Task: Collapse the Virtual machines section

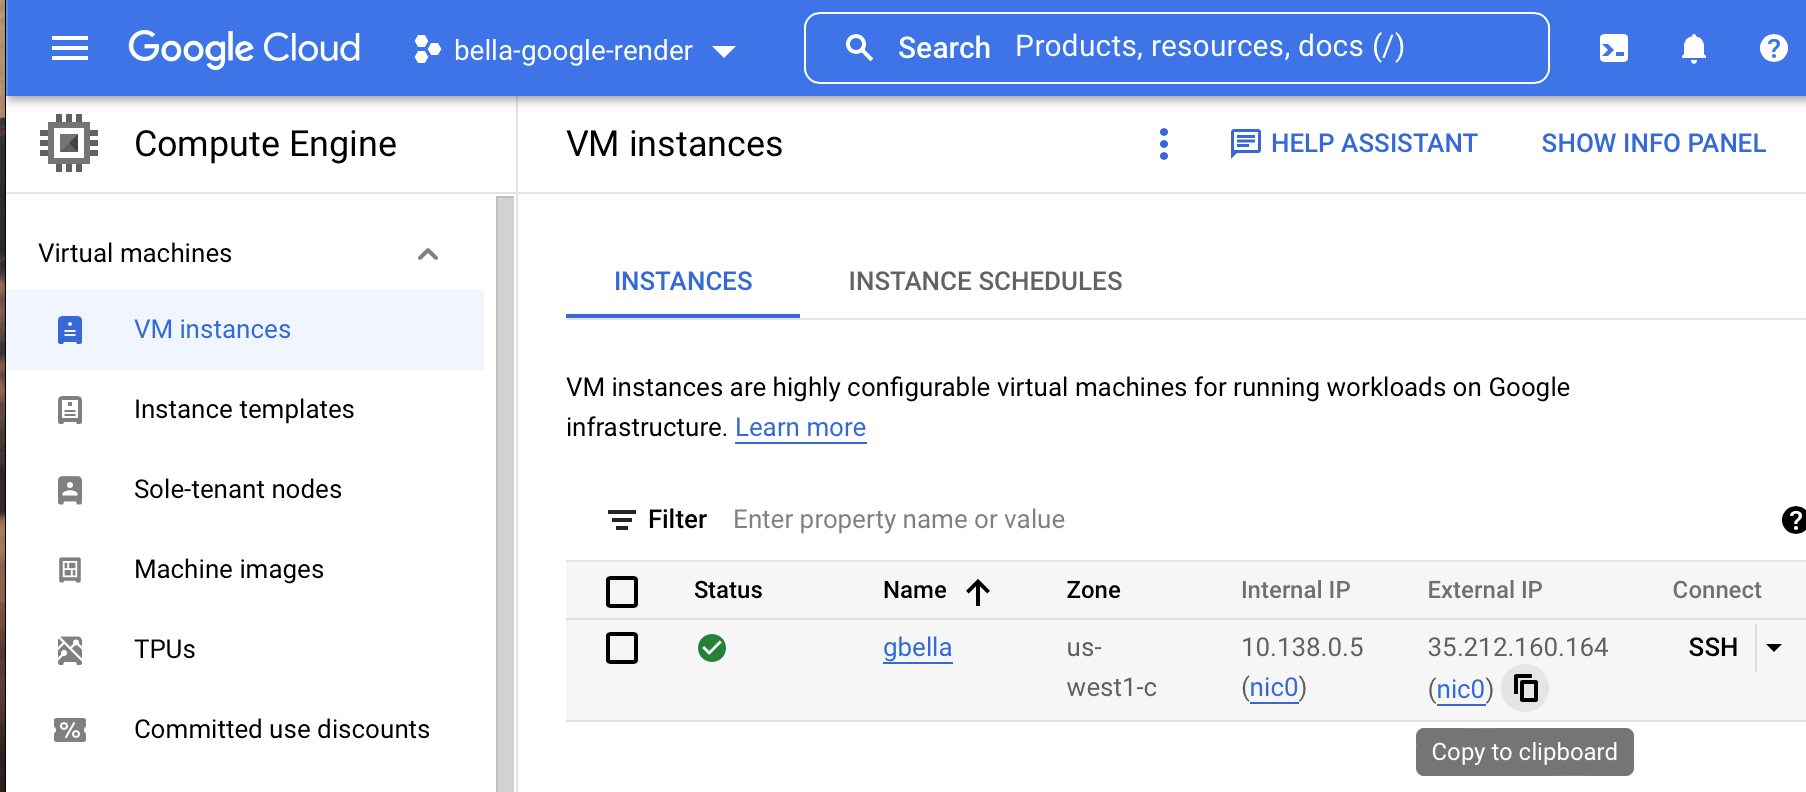Action: tap(428, 254)
